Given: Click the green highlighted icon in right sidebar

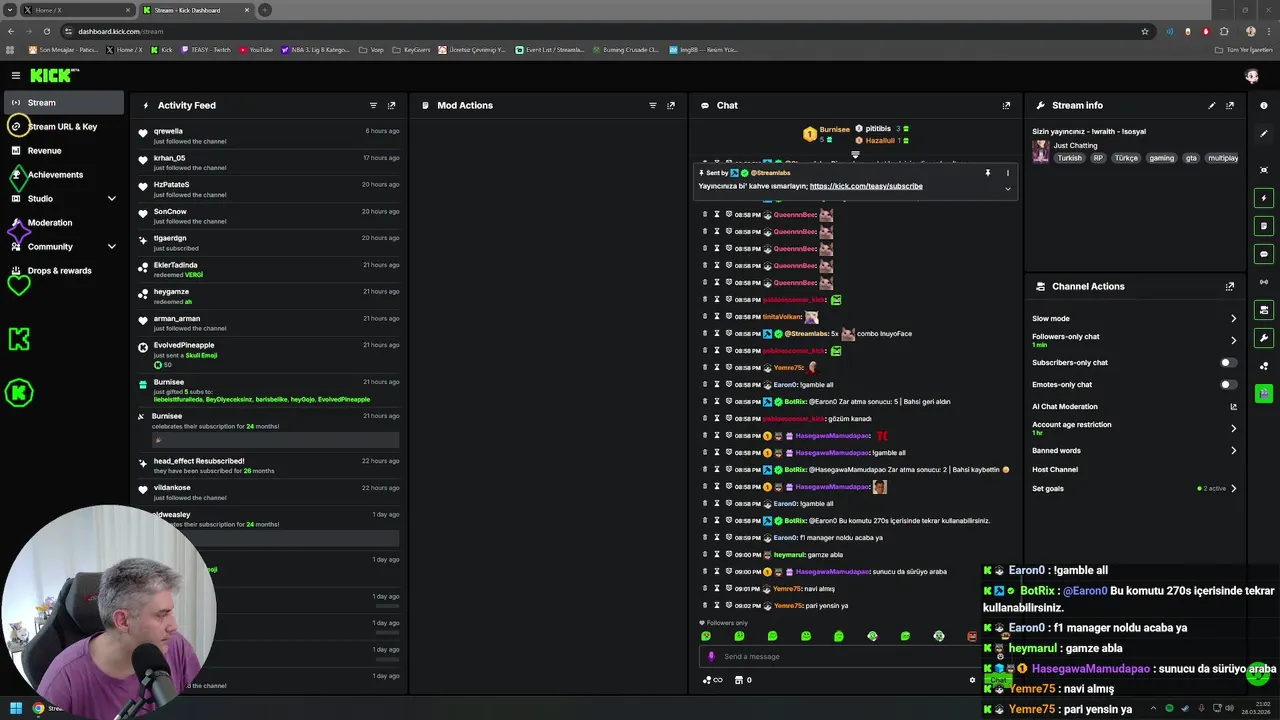Looking at the screenshot, I should [1264, 394].
